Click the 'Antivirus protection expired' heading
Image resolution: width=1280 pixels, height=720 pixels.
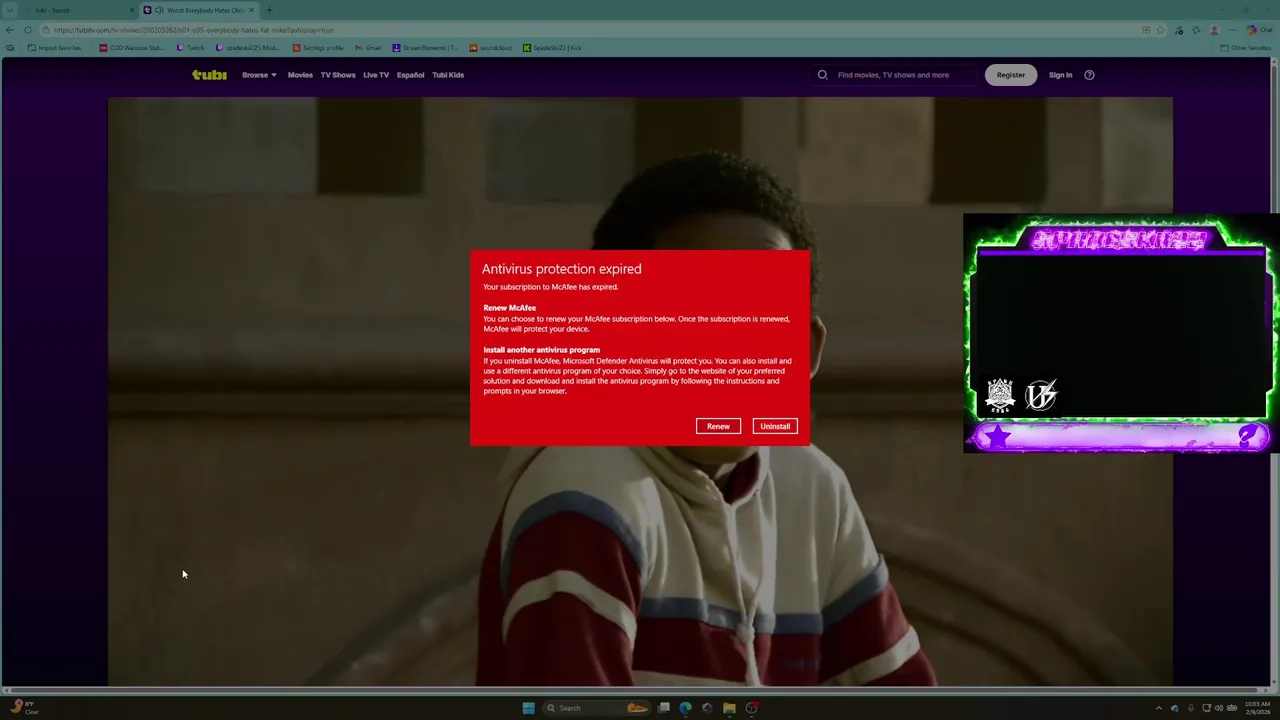(562, 269)
